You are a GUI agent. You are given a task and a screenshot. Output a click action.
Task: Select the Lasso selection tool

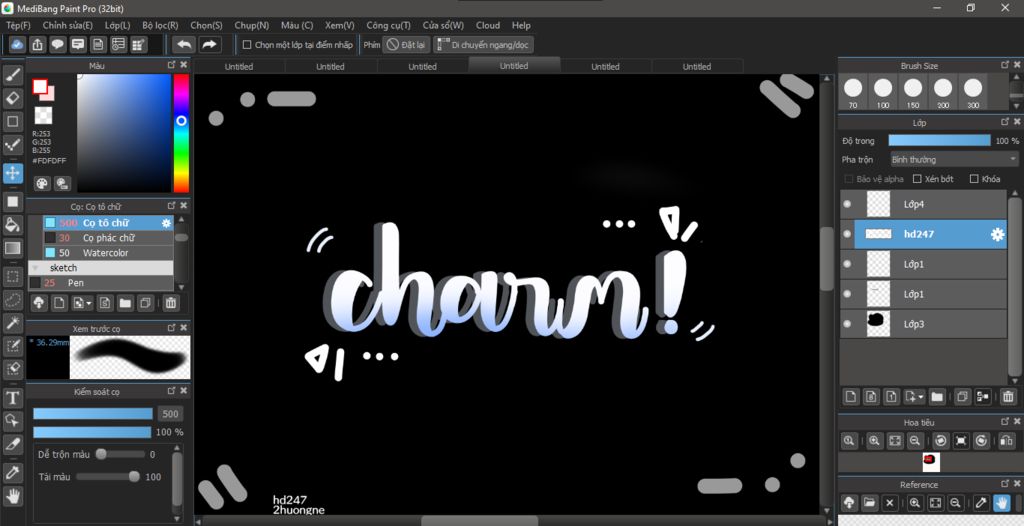pos(12,300)
